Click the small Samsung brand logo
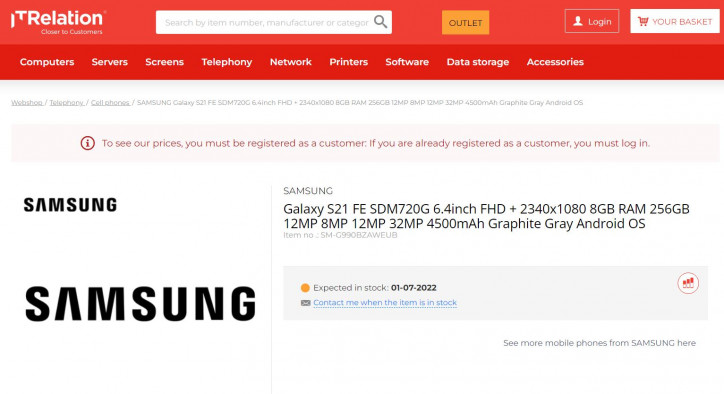The height and width of the screenshot is (394, 724). pyautogui.click(x=70, y=205)
